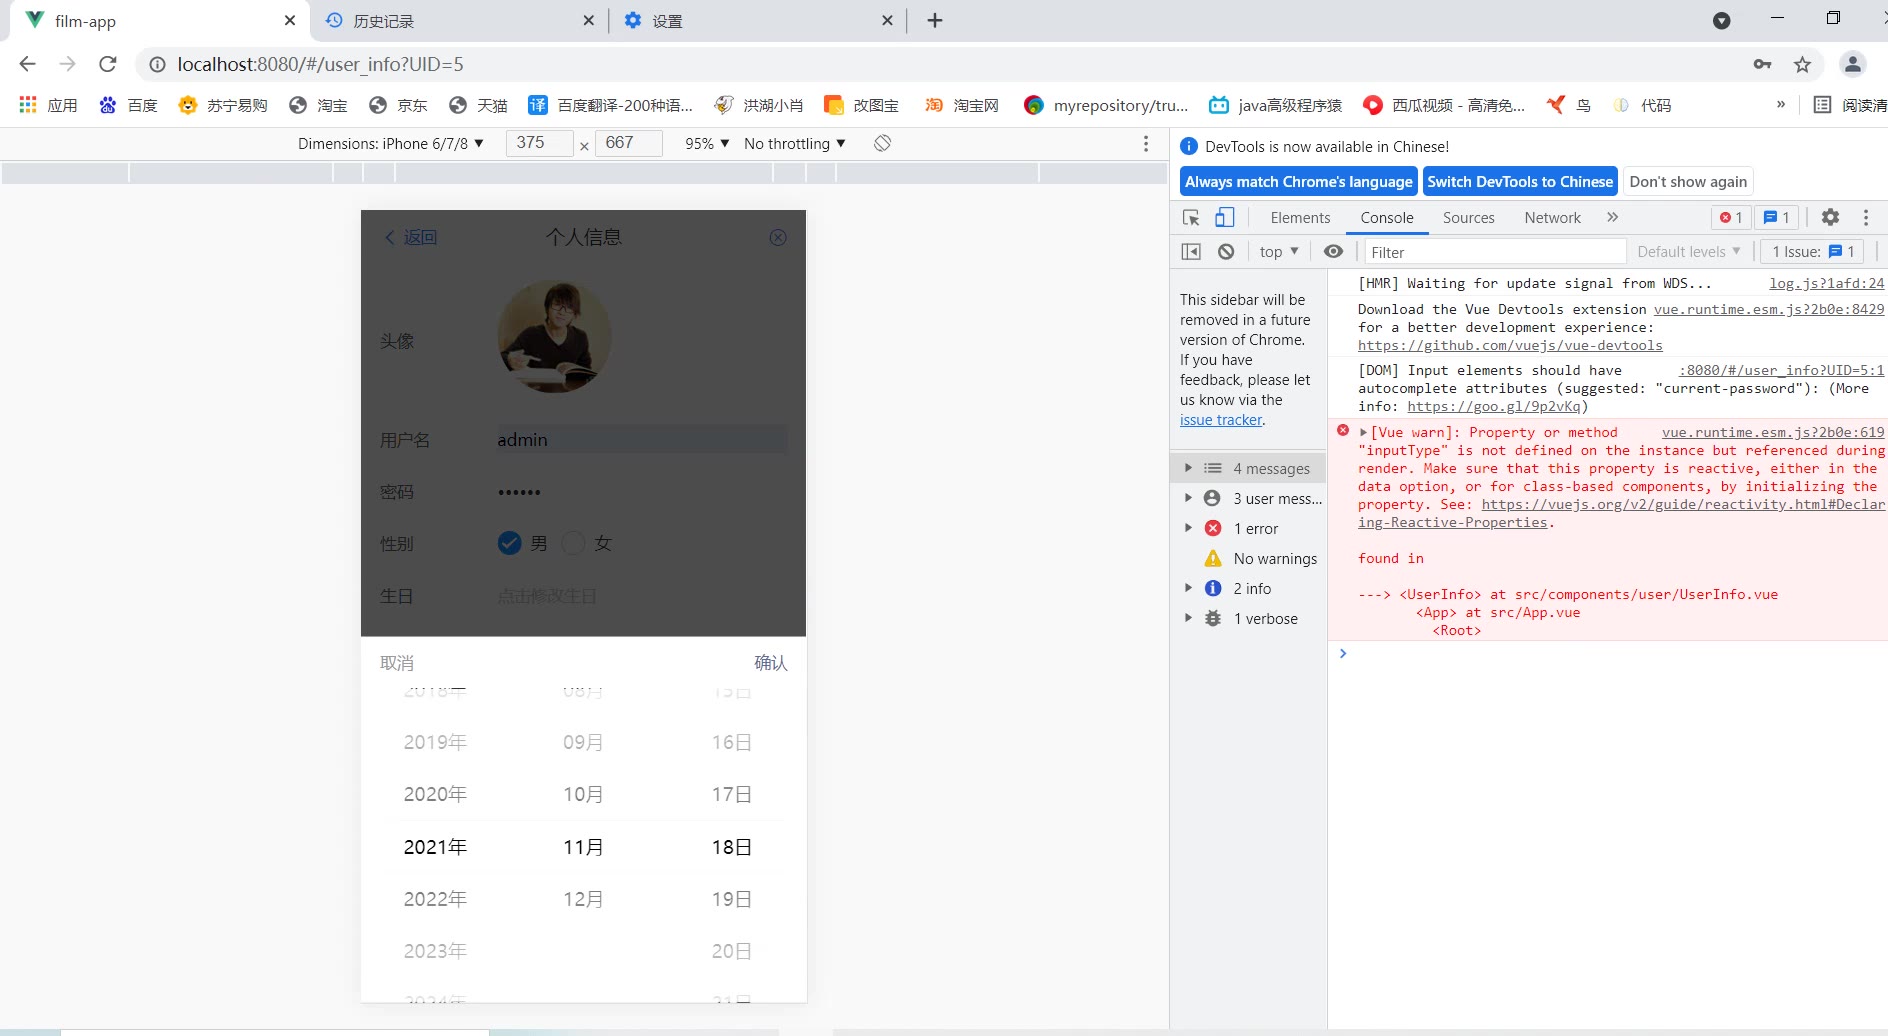Hide the console sidebar
1888x1036 pixels.
(1191, 251)
